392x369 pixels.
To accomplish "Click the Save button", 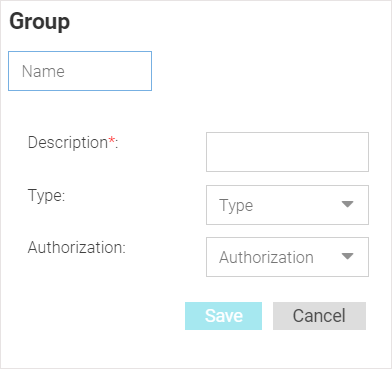I will [x=223, y=316].
